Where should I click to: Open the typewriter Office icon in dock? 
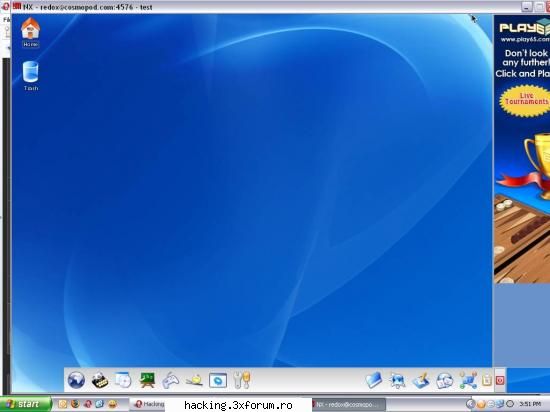click(100, 380)
